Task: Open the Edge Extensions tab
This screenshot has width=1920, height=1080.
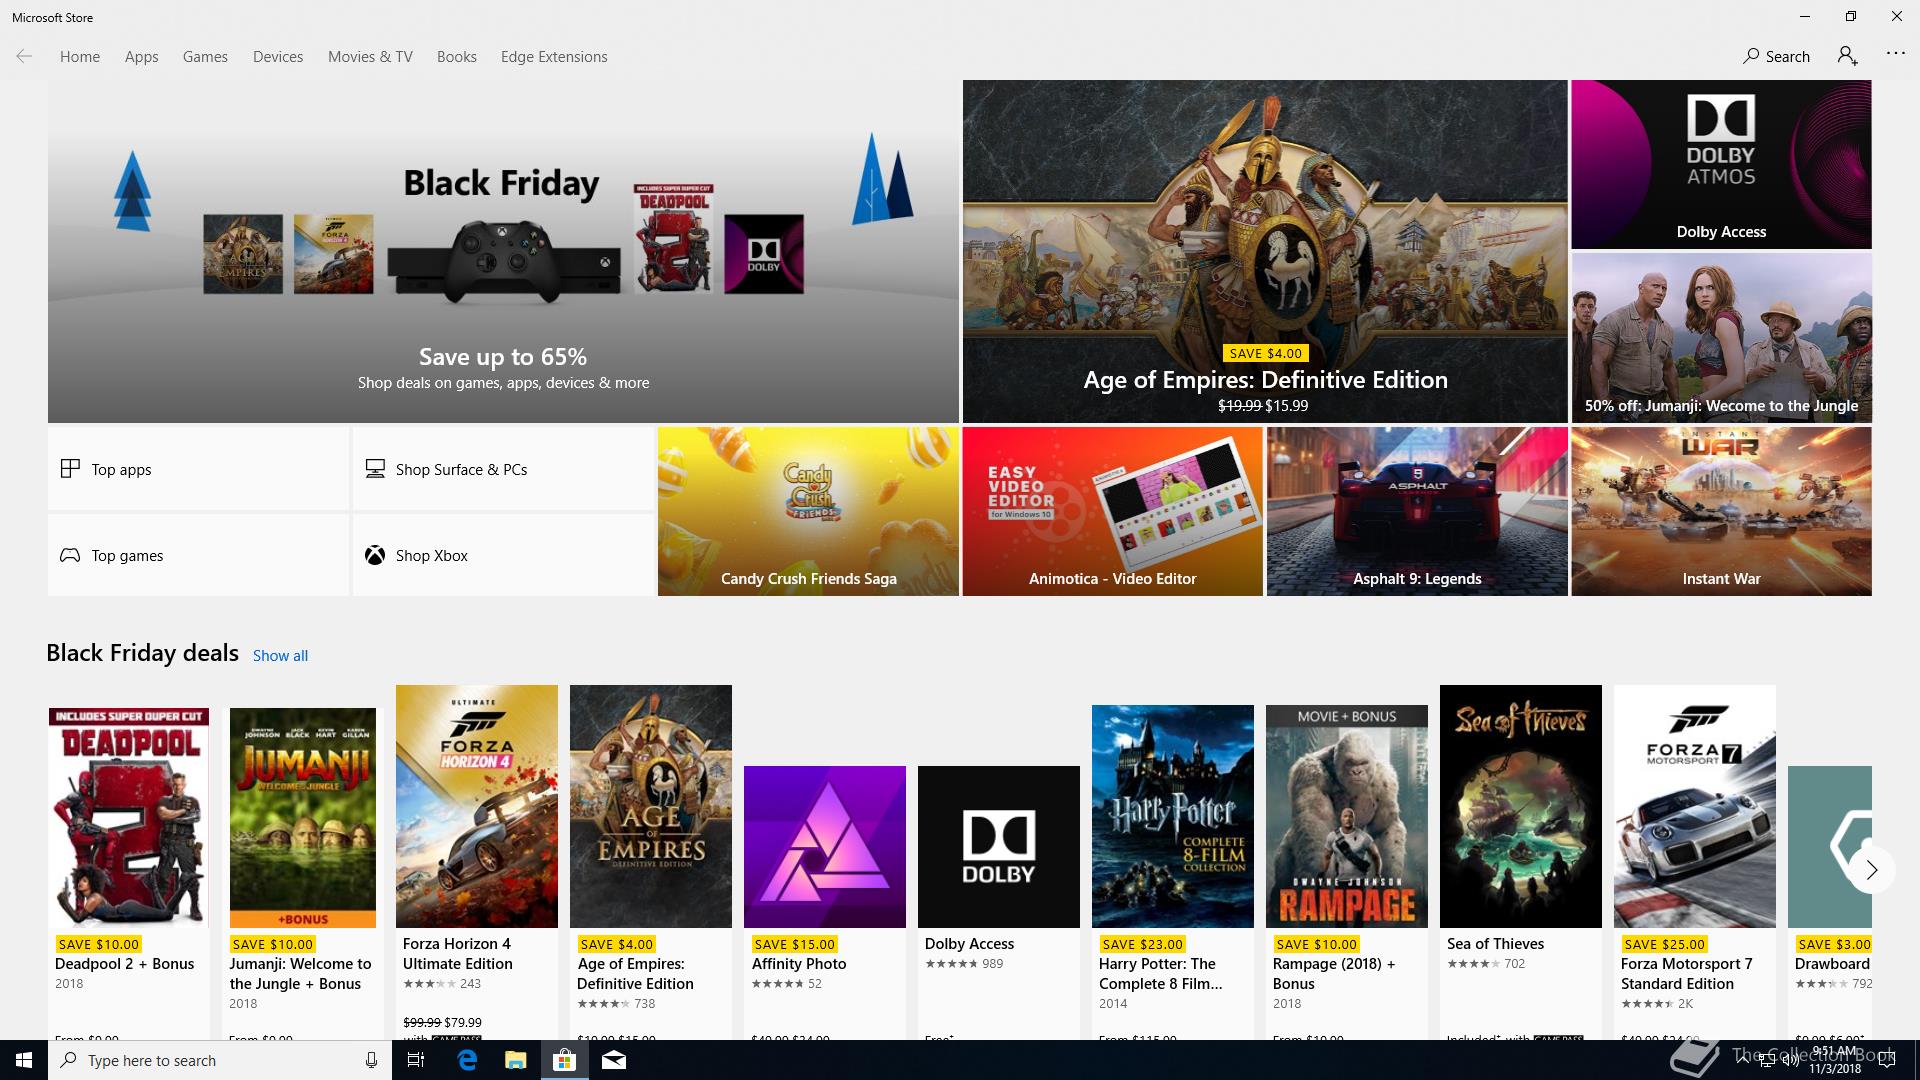Action: (554, 57)
